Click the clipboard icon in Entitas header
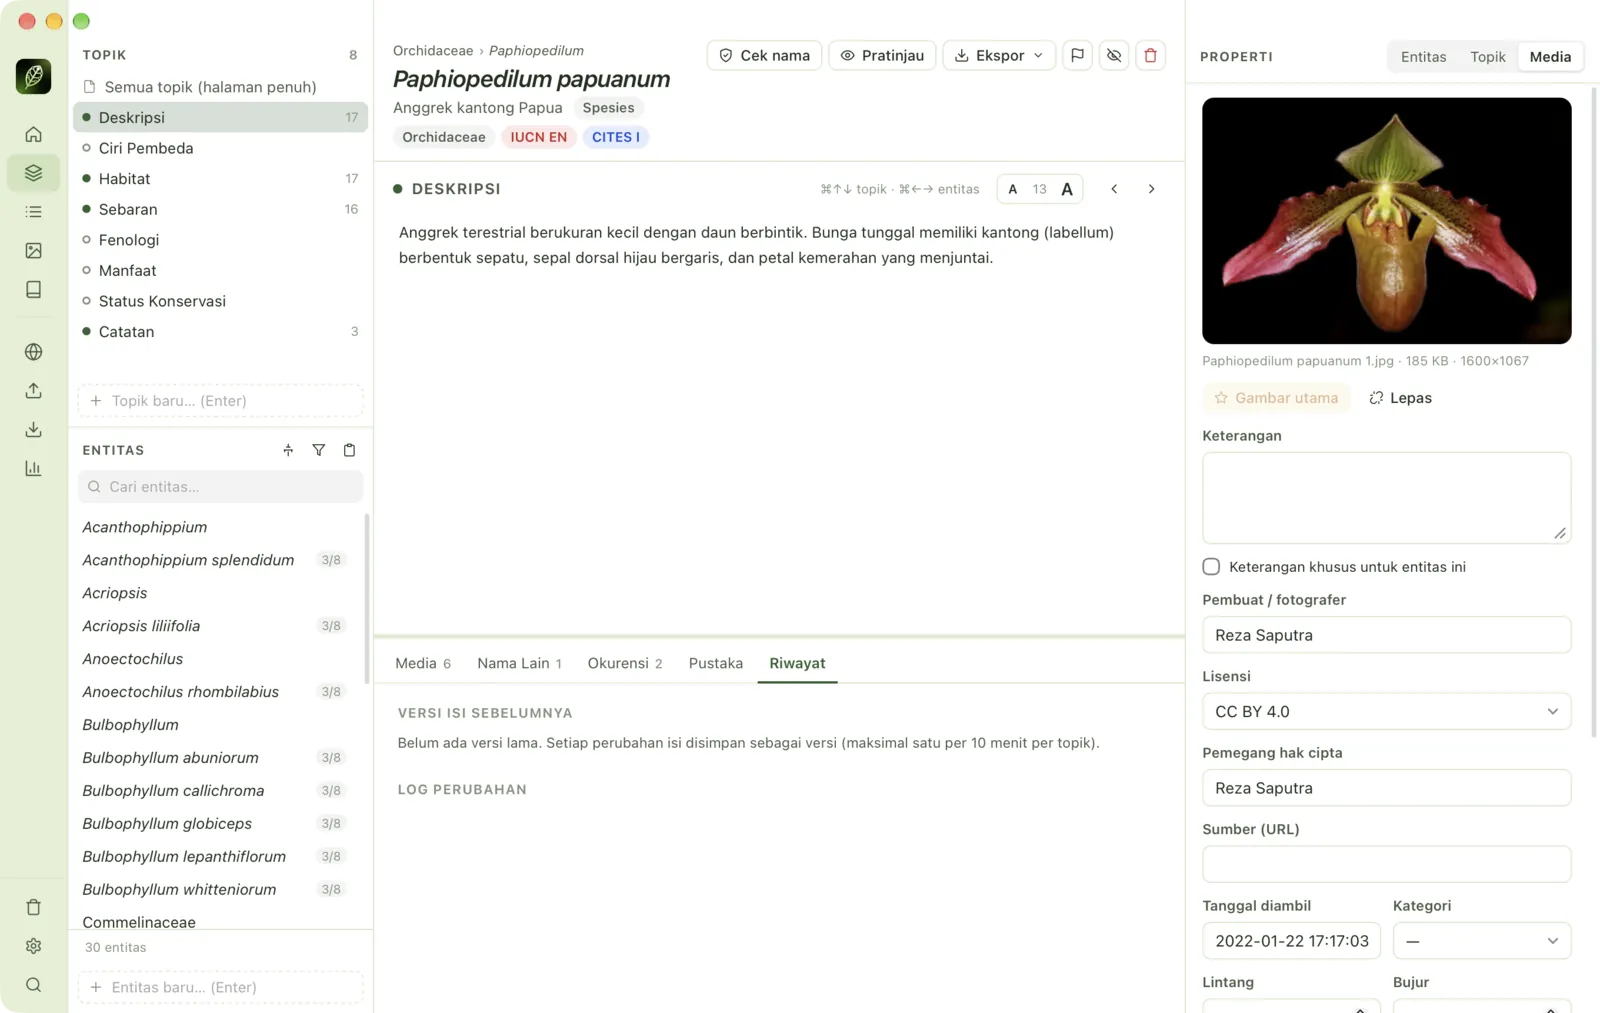Viewport: 1600px width, 1013px height. coord(349,450)
